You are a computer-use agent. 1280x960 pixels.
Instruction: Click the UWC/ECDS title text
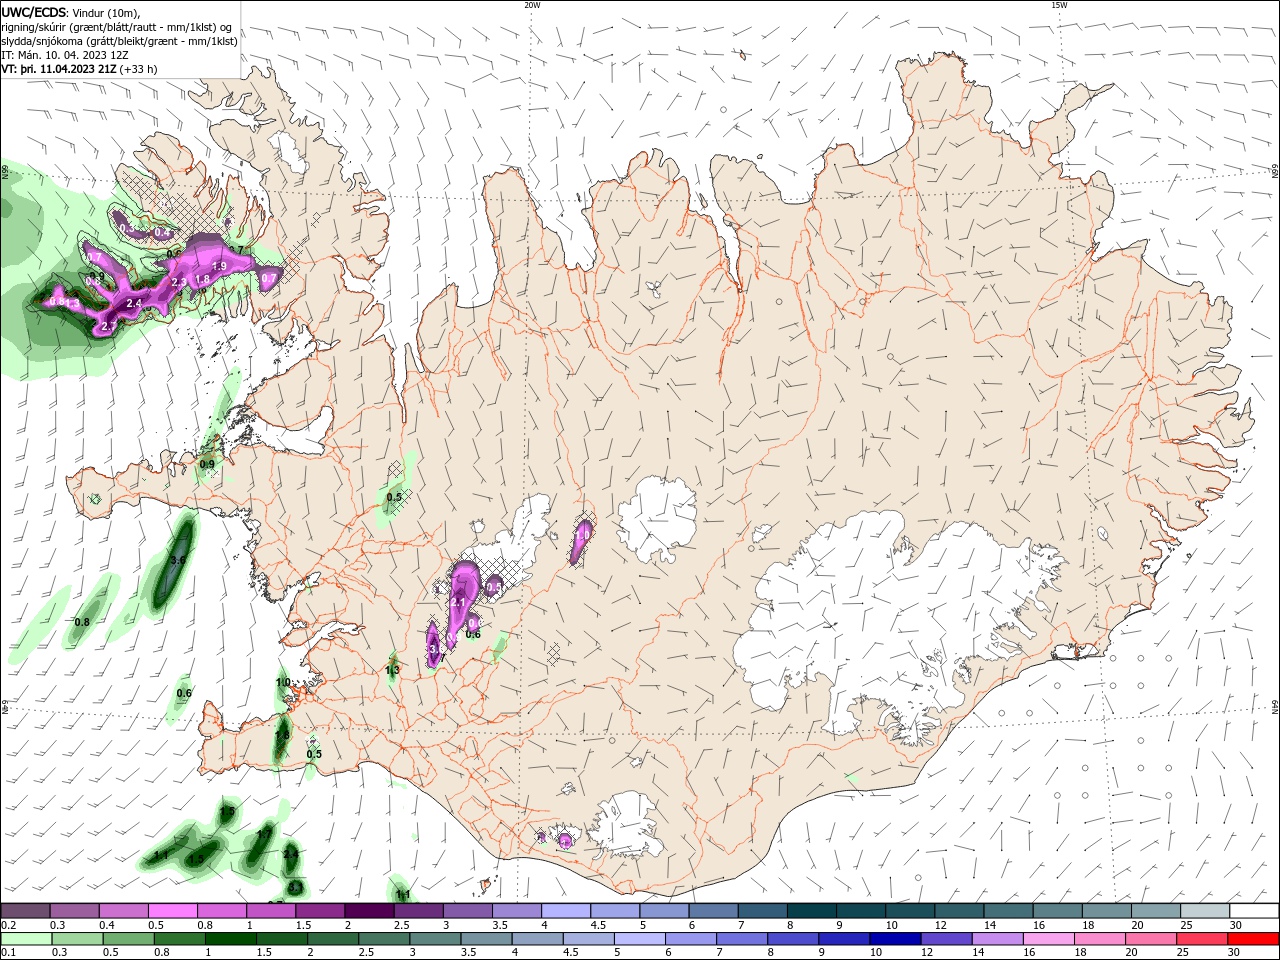pos(35,12)
